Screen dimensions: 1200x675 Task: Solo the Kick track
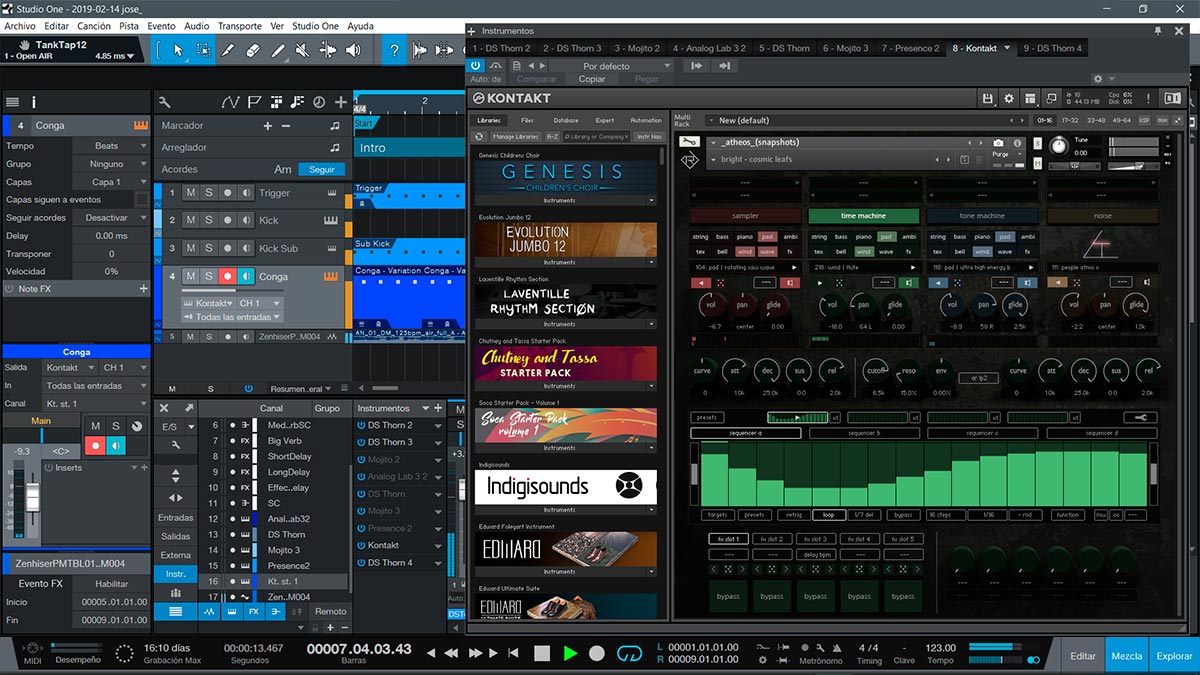click(208, 220)
